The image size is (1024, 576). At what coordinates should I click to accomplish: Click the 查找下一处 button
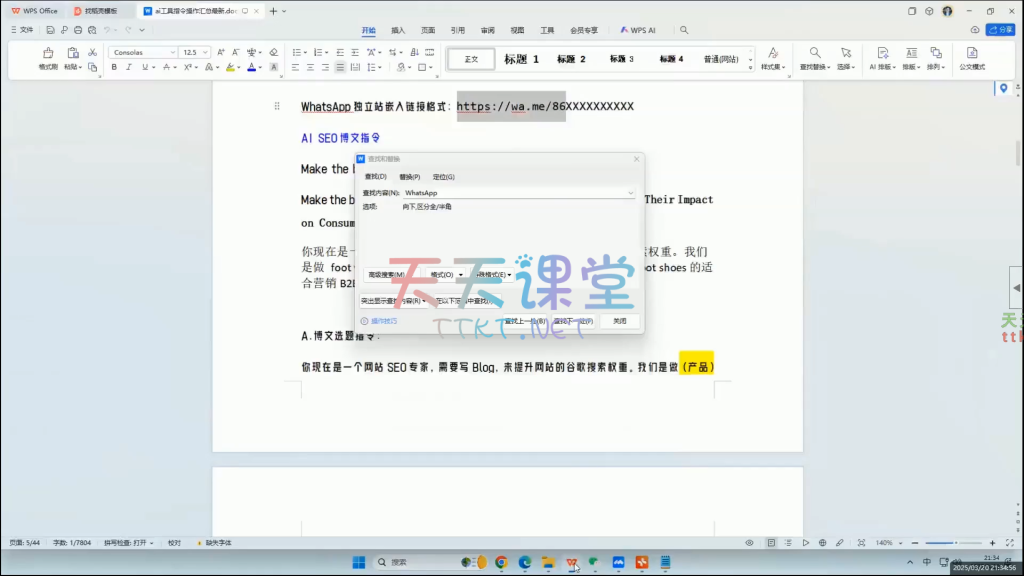pyautogui.click(x=573, y=321)
